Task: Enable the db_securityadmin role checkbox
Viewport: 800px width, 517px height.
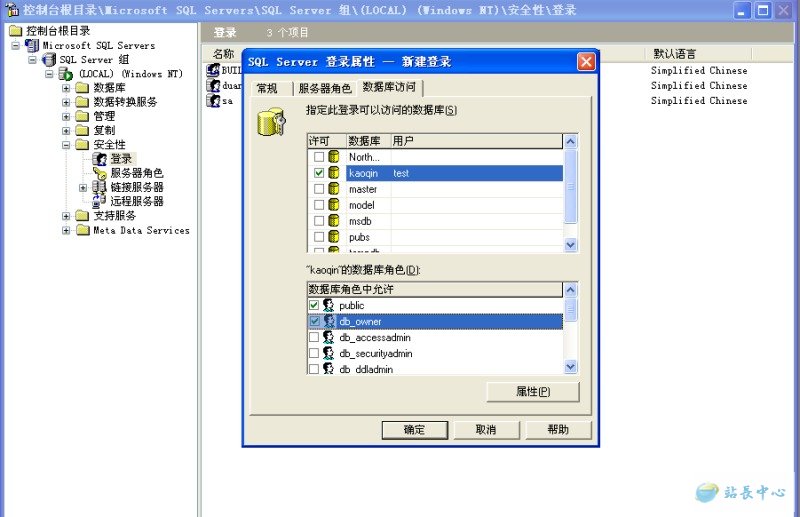Action: tap(314, 353)
